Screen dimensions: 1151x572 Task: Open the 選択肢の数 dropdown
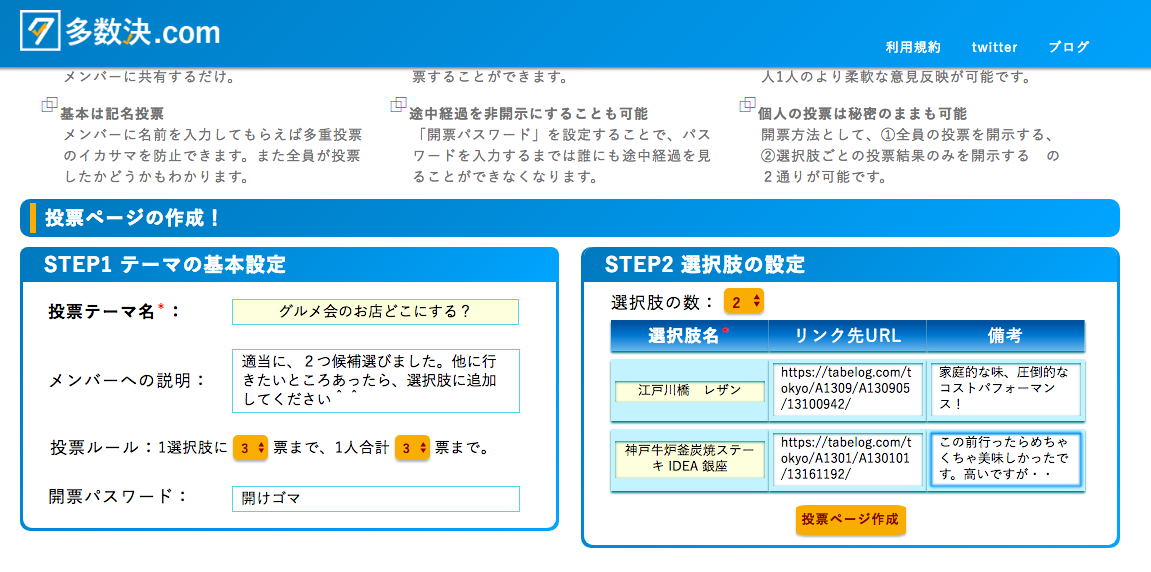pyautogui.click(x=744, y=302)
